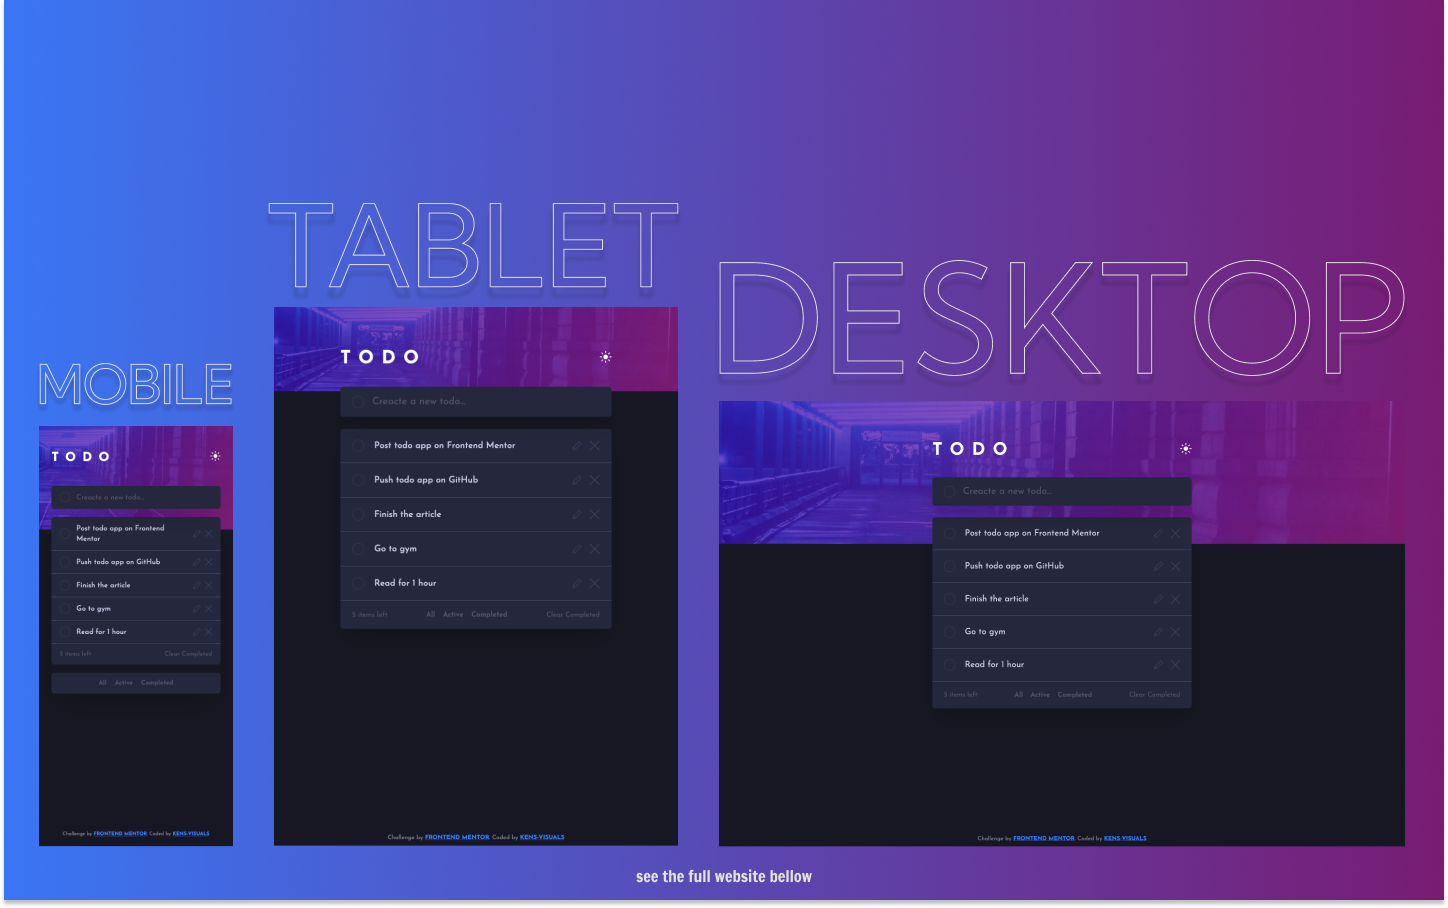Edit 'Go to gym' pencil in desktop preview
This screenshot has height=908, width=1448.
click(1158, 632)
